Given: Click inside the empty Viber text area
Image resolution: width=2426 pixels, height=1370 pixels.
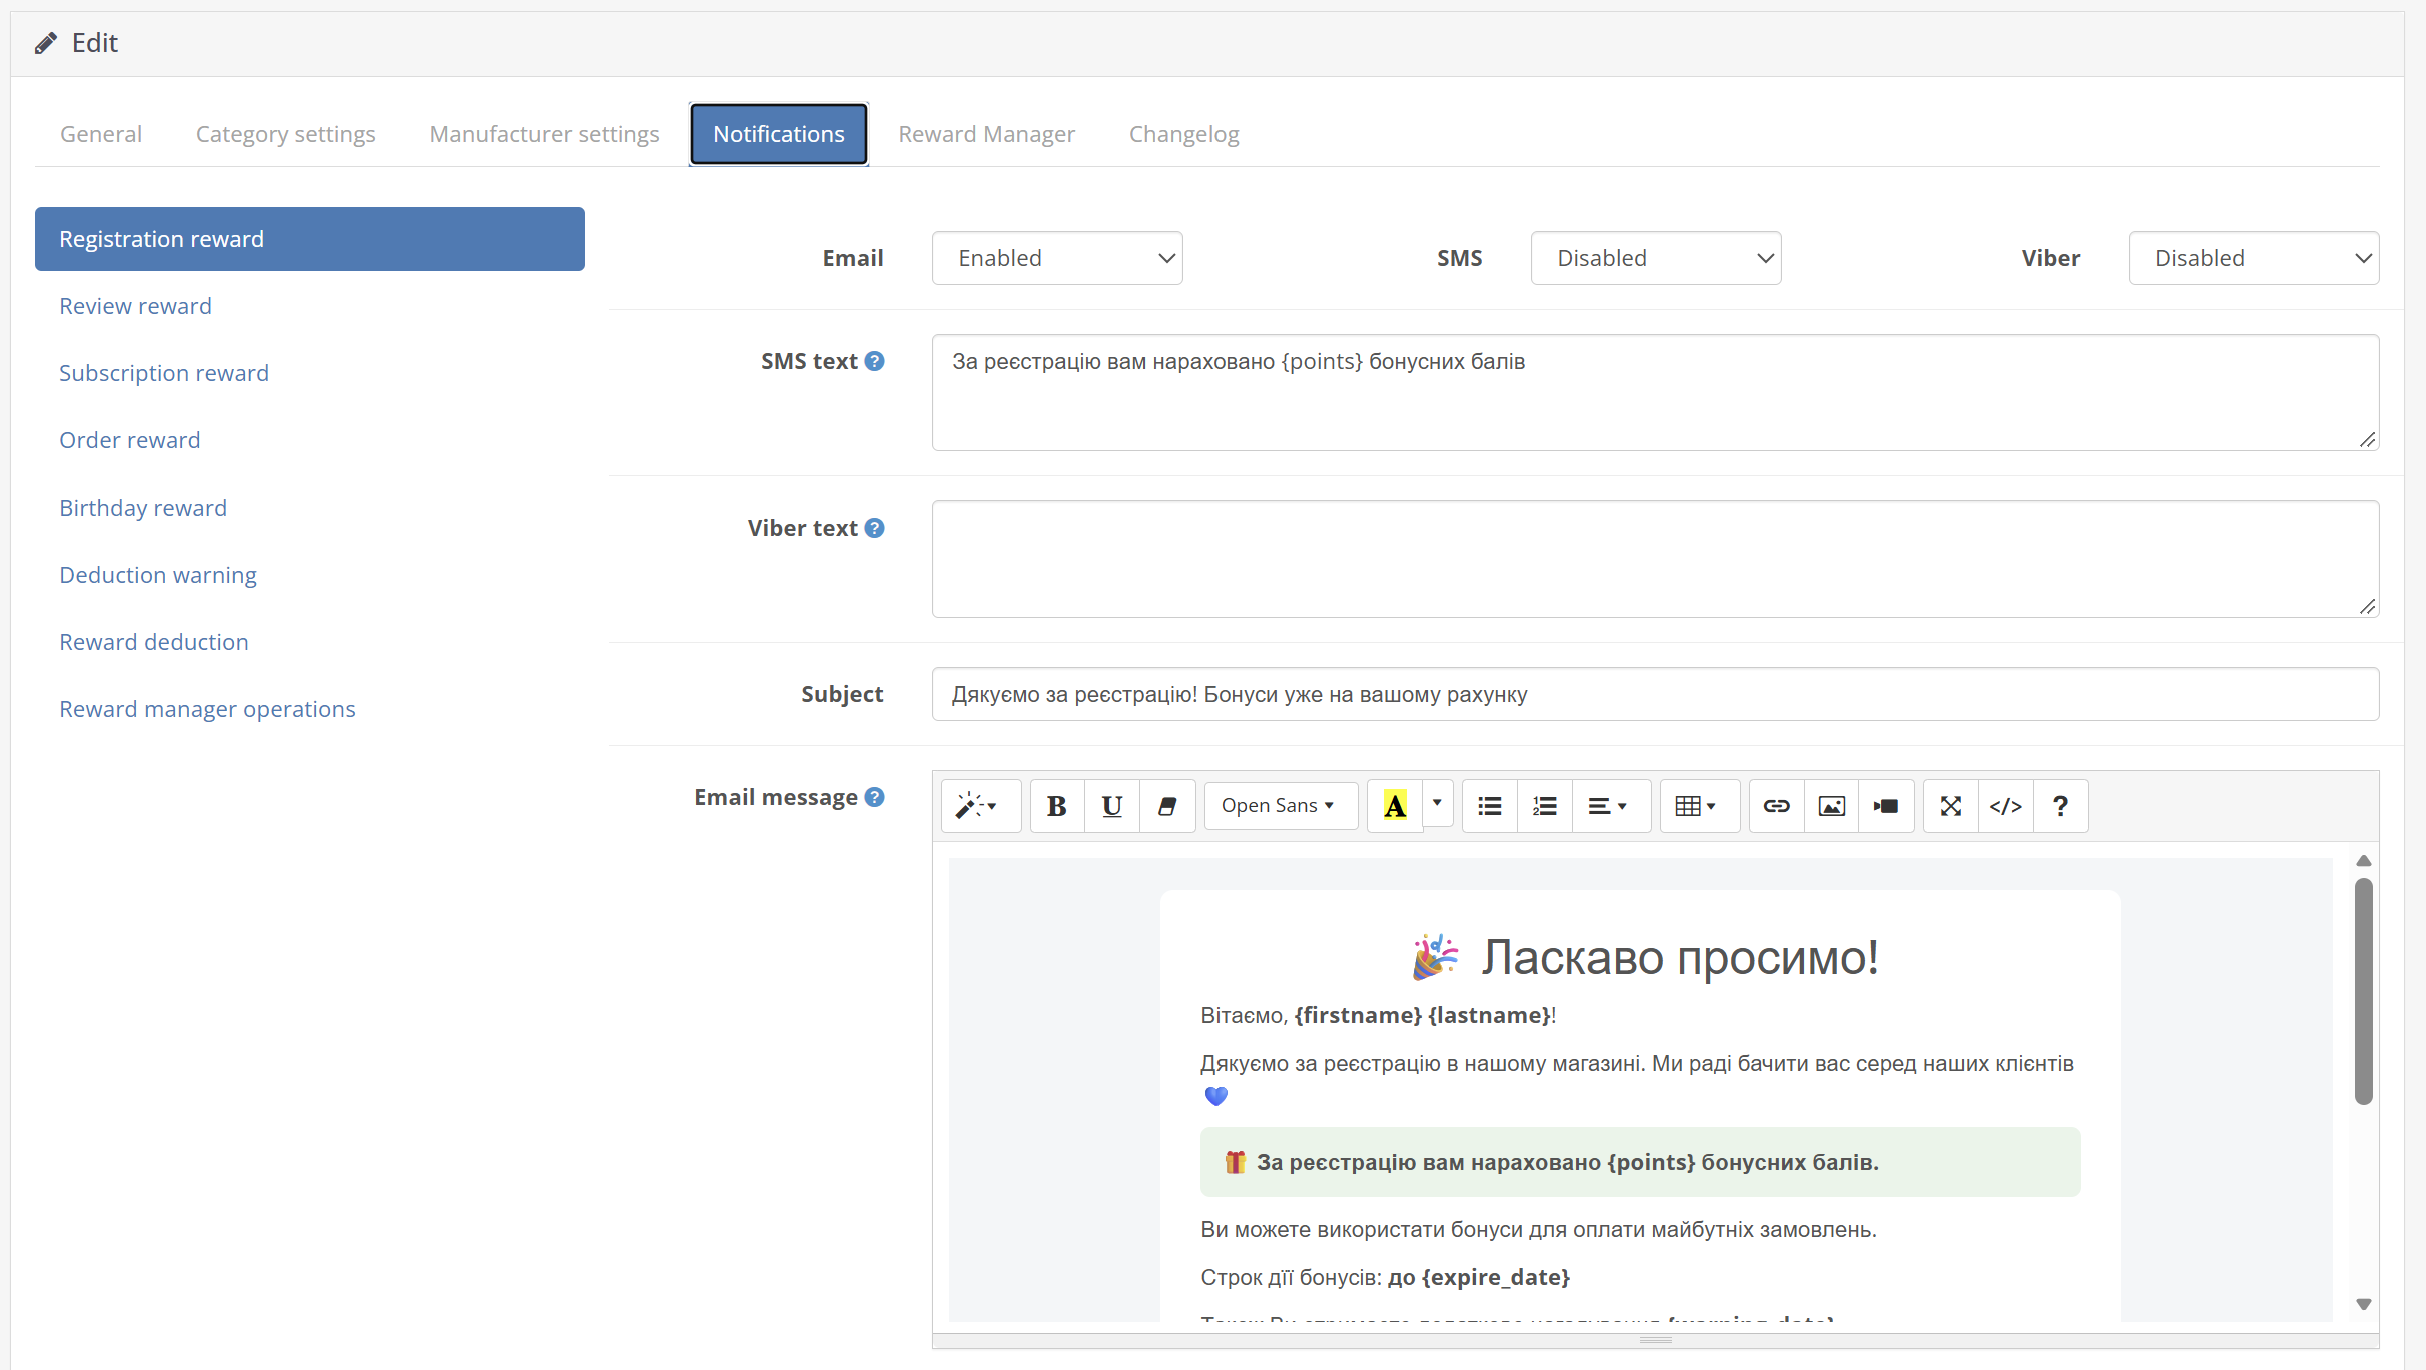Looking at the screenshot, I should click(1655, 559).
